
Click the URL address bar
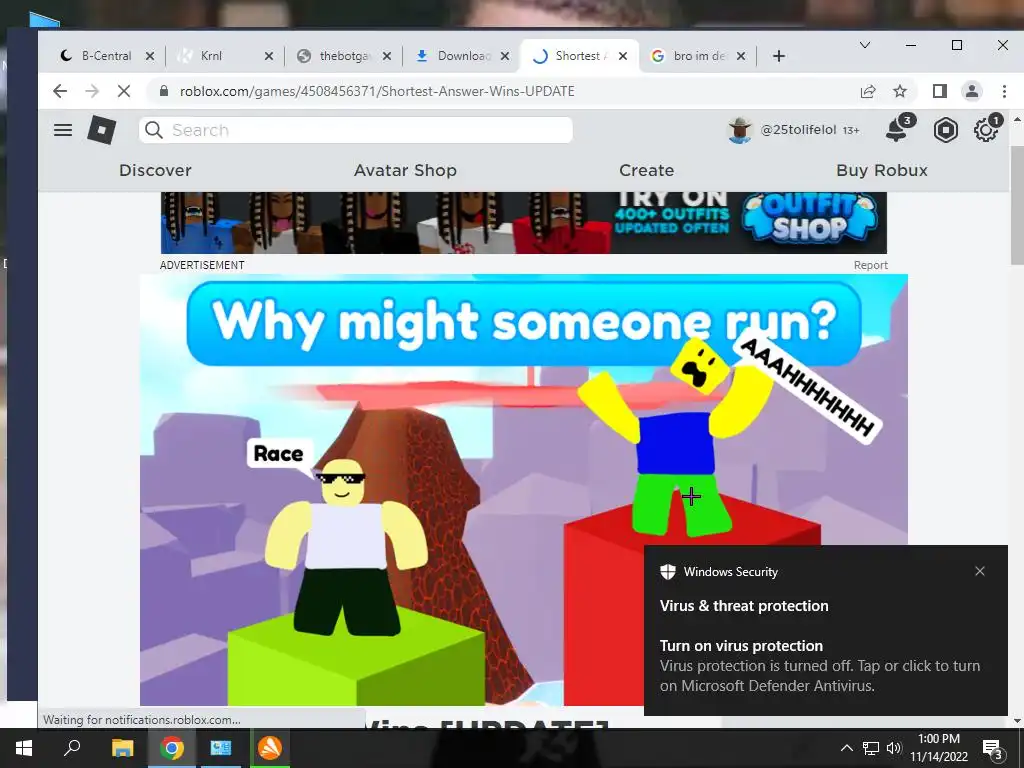(509, 91)
